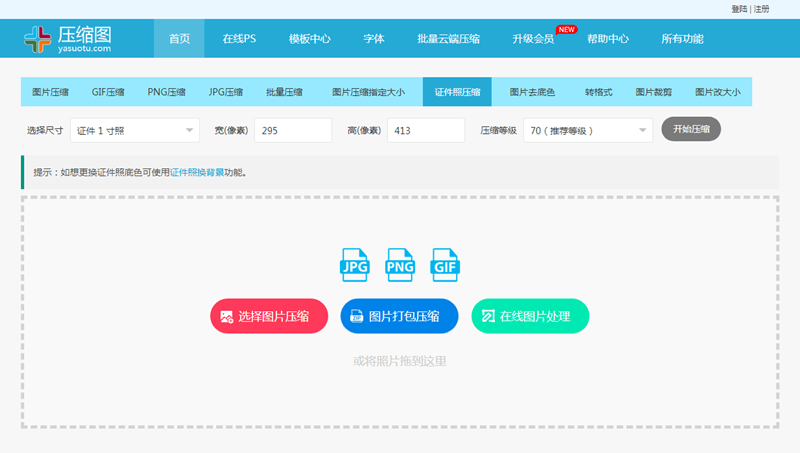Open 帮助中心 in the navigation bar
This screenshot has height=453, width=800.
[x=608, y=39]
